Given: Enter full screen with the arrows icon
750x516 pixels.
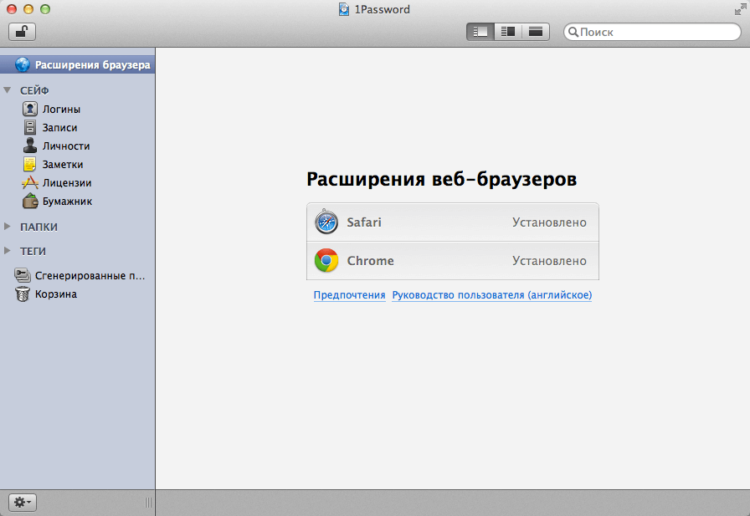Looking at the screenshot, I should pos(740,9).
